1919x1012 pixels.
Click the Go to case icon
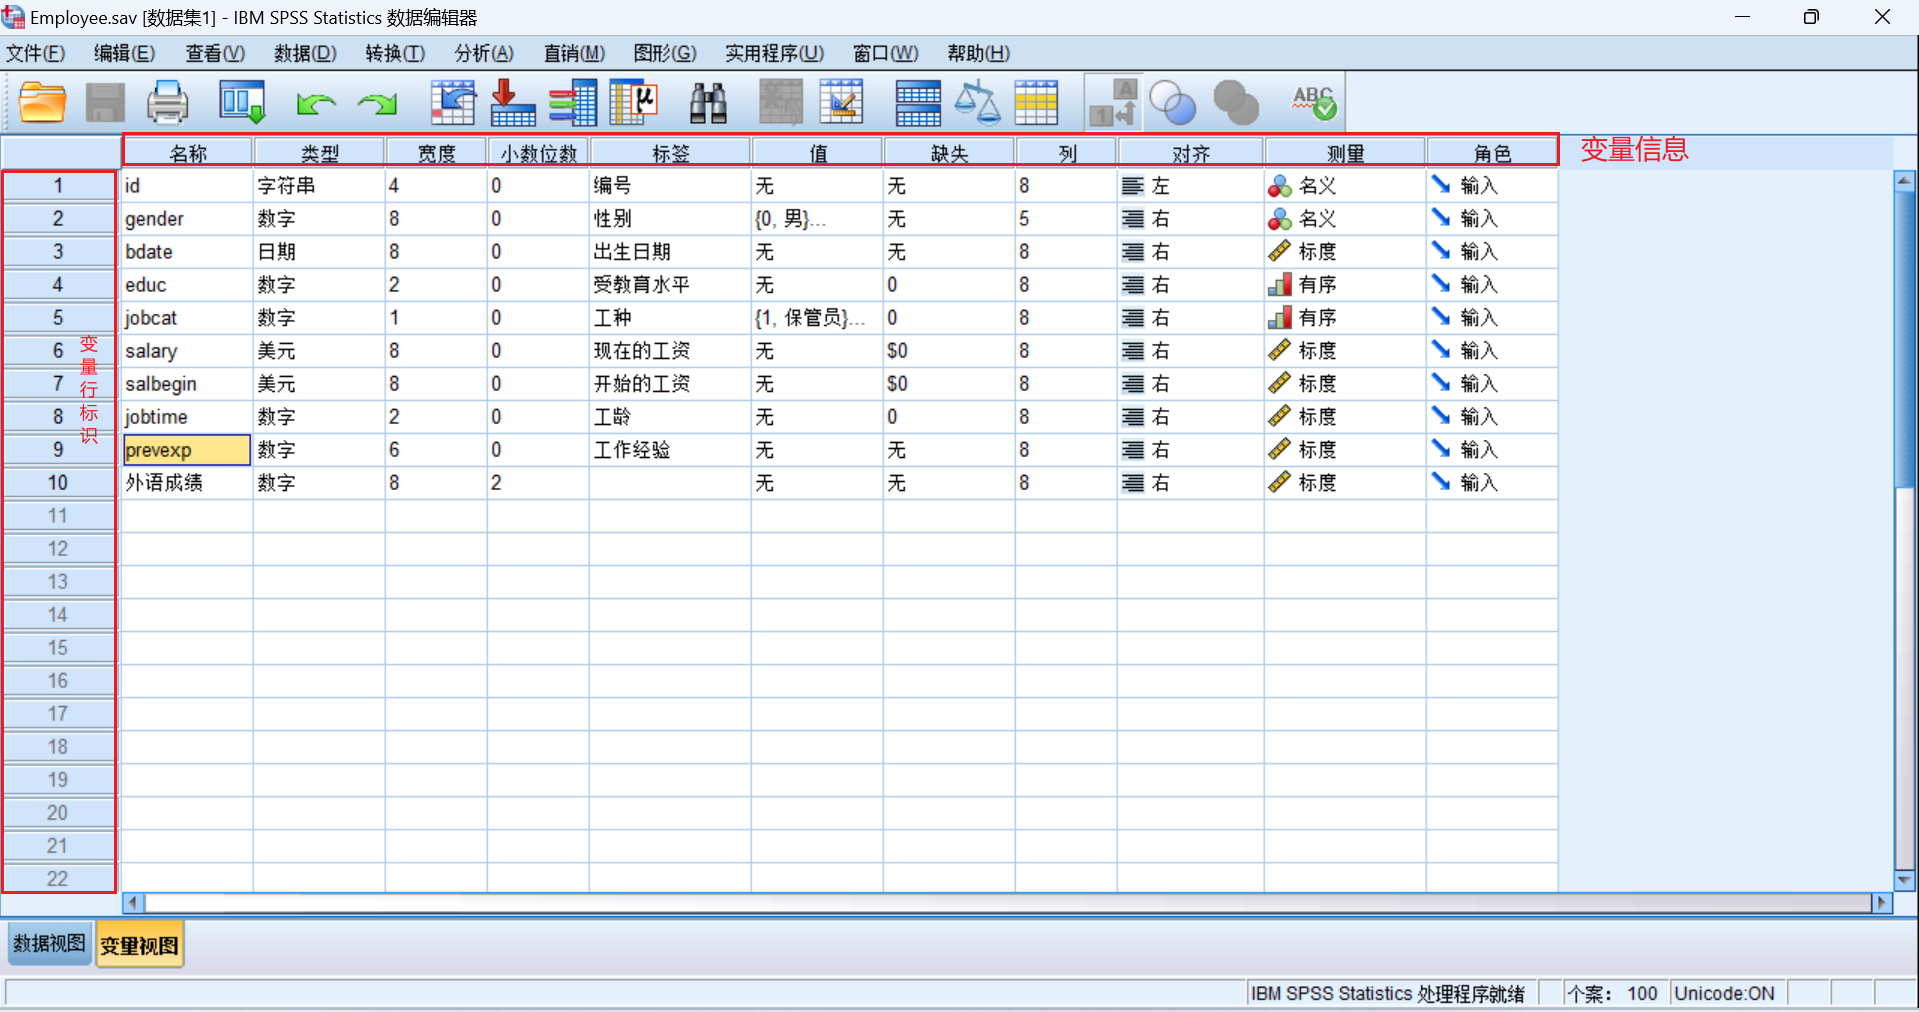[453, 103]
